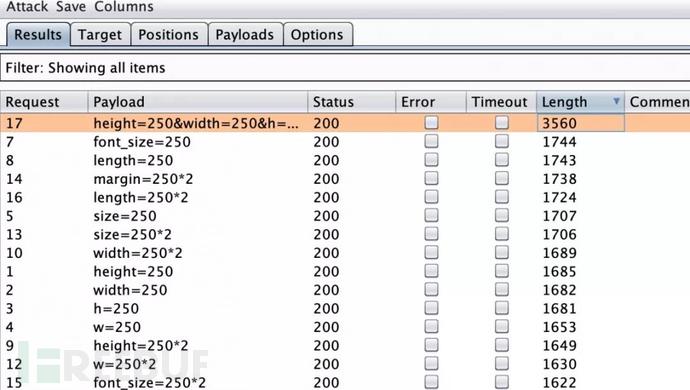The height and width of the screenshot is (390, 690).
Task: Open the Save menu
Action: tap(71, 7)
